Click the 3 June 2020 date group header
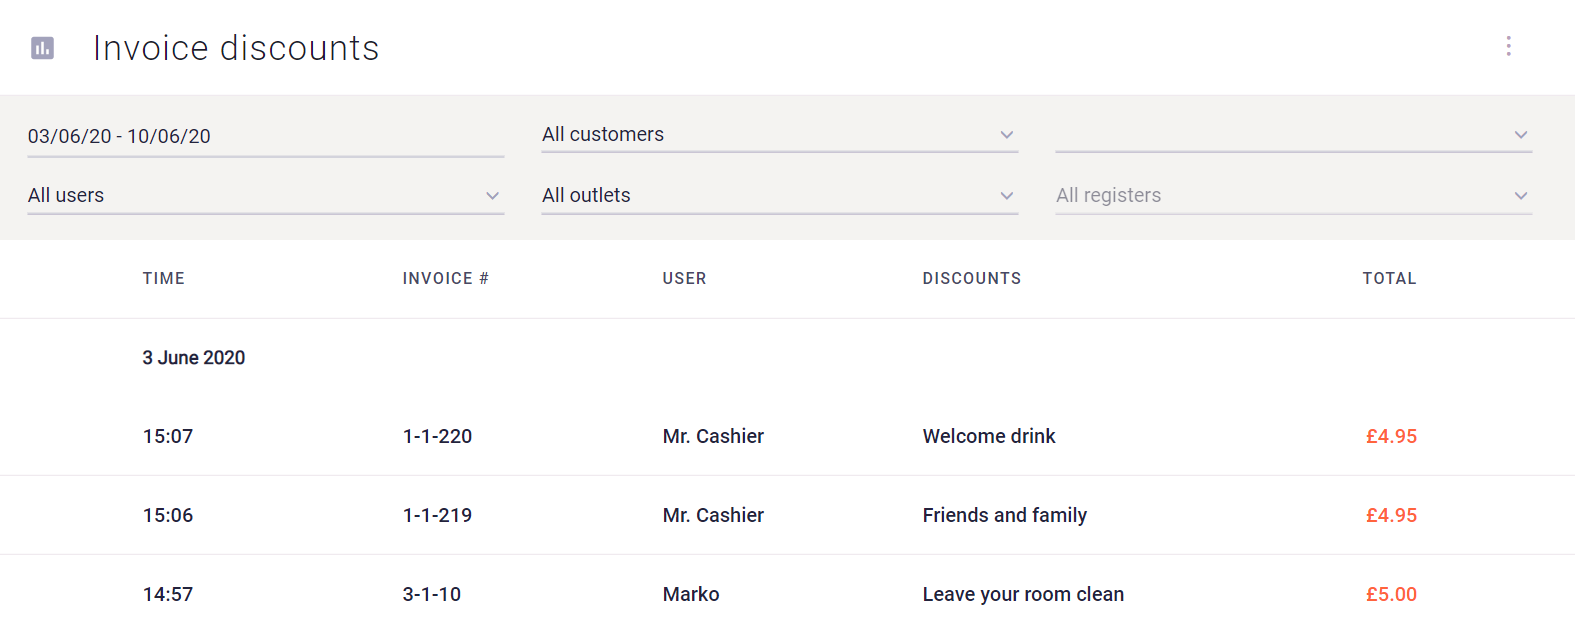 [x=193, y=357]
